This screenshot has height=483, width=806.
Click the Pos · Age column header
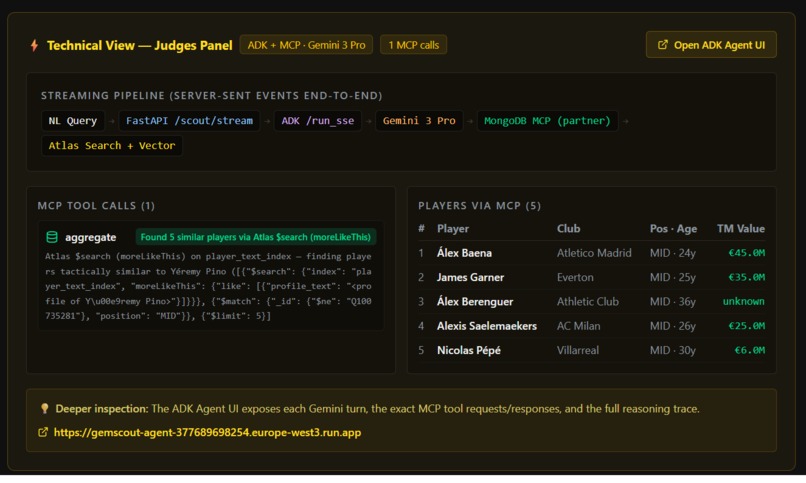pyautogui.click(x=673, y=229)
